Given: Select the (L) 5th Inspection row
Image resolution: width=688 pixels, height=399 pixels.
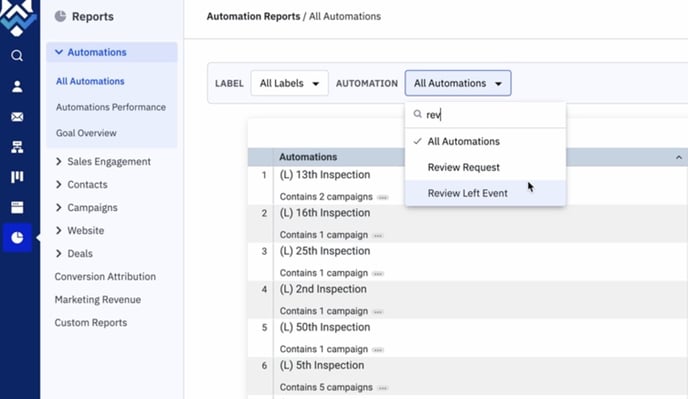Looking at the screenshot, I should (x=467, y=376).
